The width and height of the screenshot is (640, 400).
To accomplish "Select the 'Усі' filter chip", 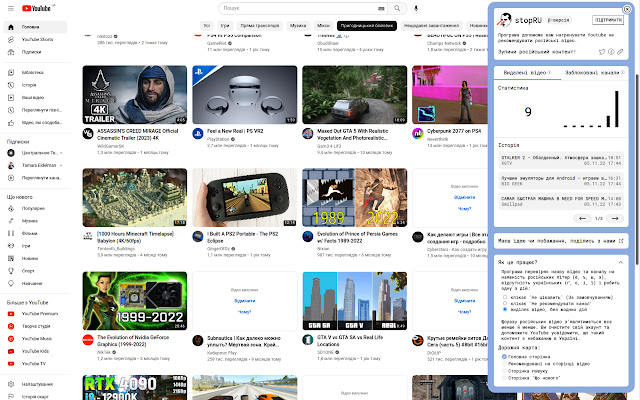I will click(207, 26).
